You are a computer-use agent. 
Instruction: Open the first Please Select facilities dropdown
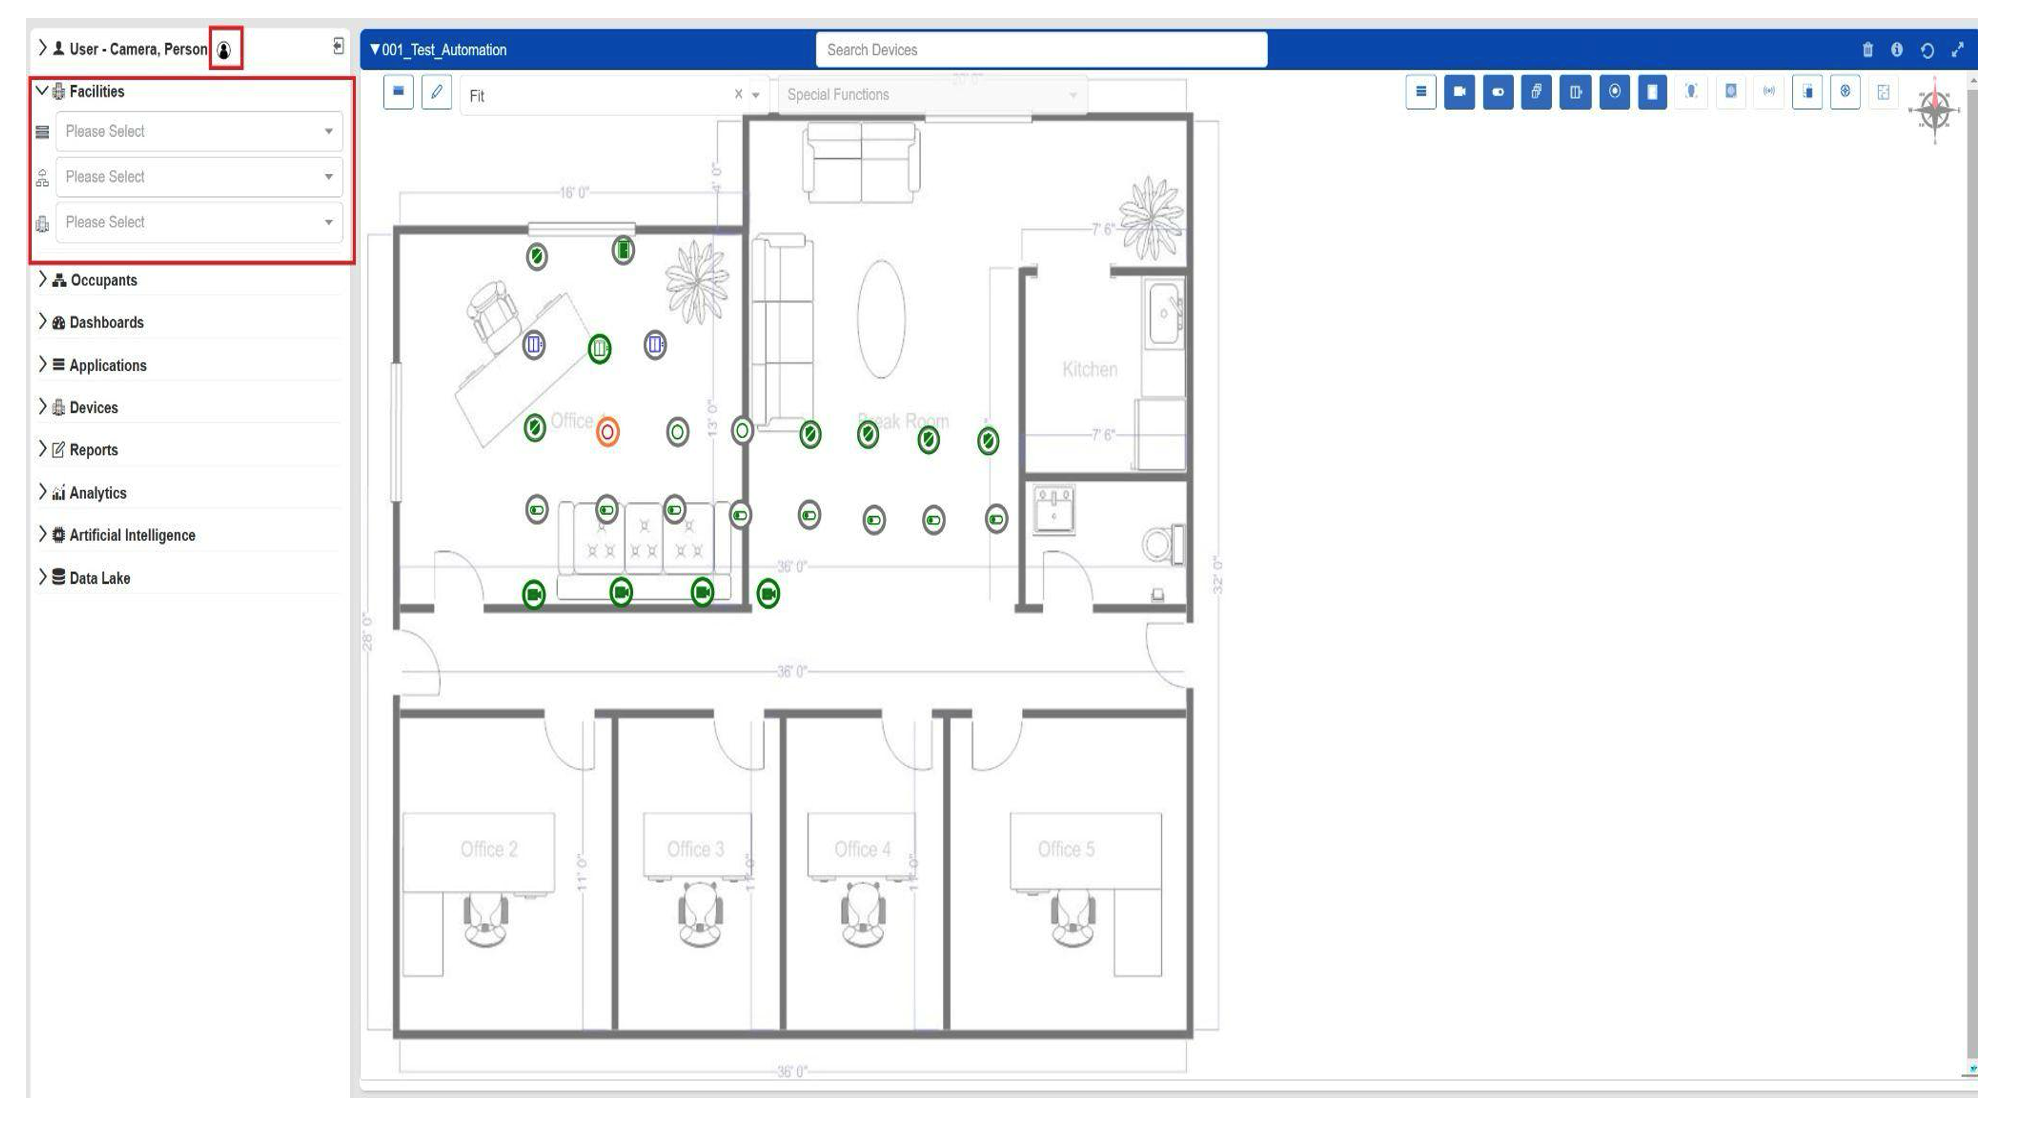tap(199, 131)
